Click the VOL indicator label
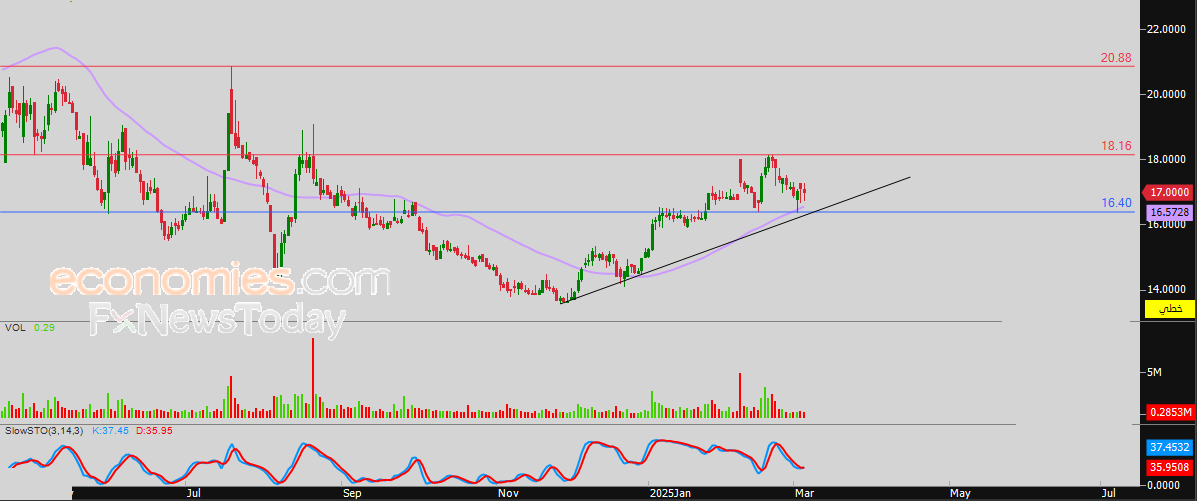The height and width of the screenshot is (501, 1197). point(15,328)
